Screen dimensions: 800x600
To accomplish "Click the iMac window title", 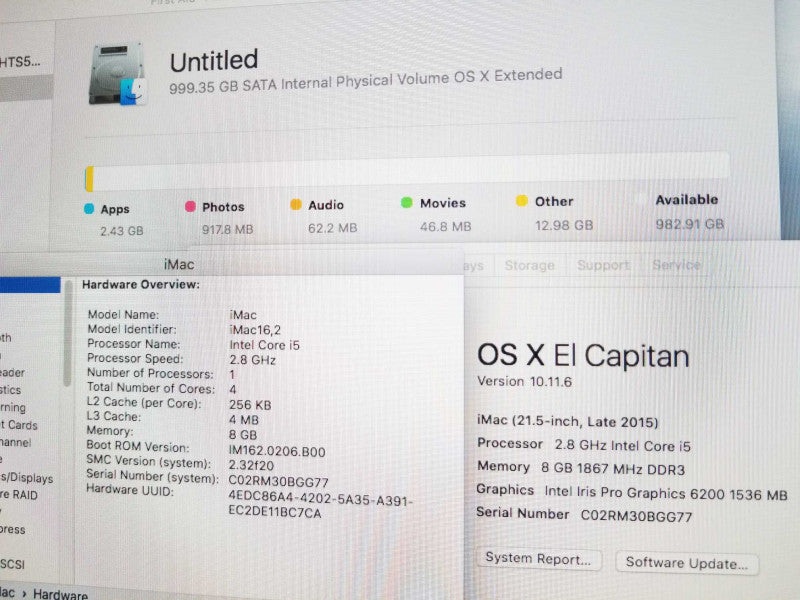I will pyautogui.click(x=179, y=264).
